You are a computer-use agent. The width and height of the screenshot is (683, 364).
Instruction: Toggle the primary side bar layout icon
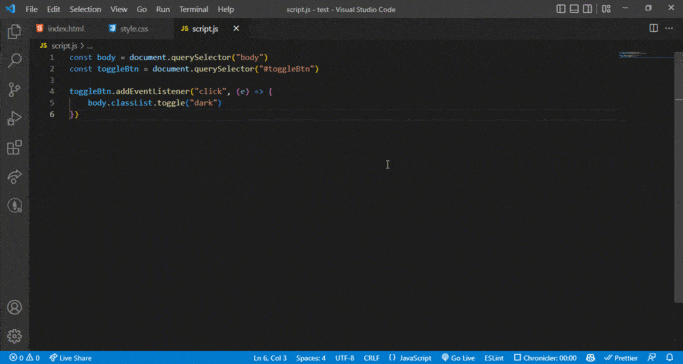click(x=561, y=9)
